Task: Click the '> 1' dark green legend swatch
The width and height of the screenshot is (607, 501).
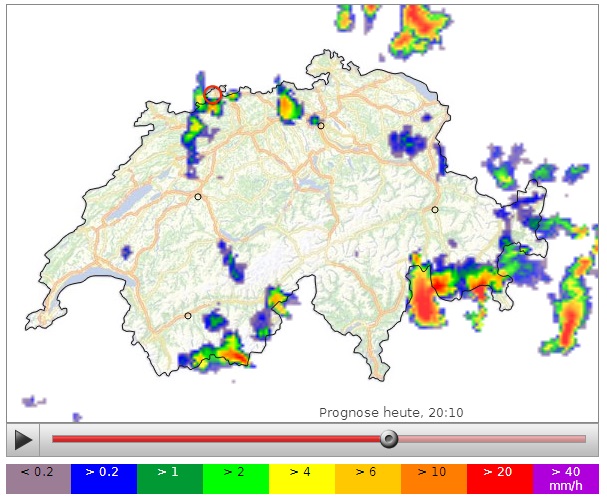Action: point(170,479)
